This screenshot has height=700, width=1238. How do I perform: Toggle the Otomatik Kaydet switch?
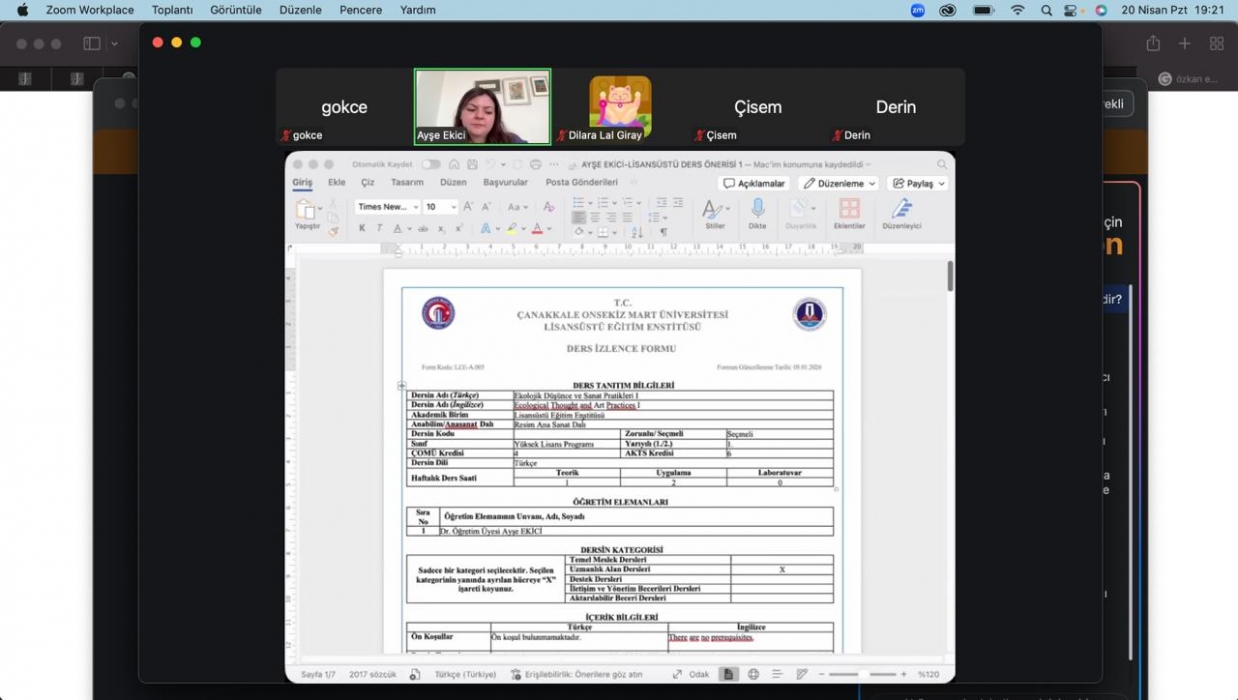tap(430, 164)
